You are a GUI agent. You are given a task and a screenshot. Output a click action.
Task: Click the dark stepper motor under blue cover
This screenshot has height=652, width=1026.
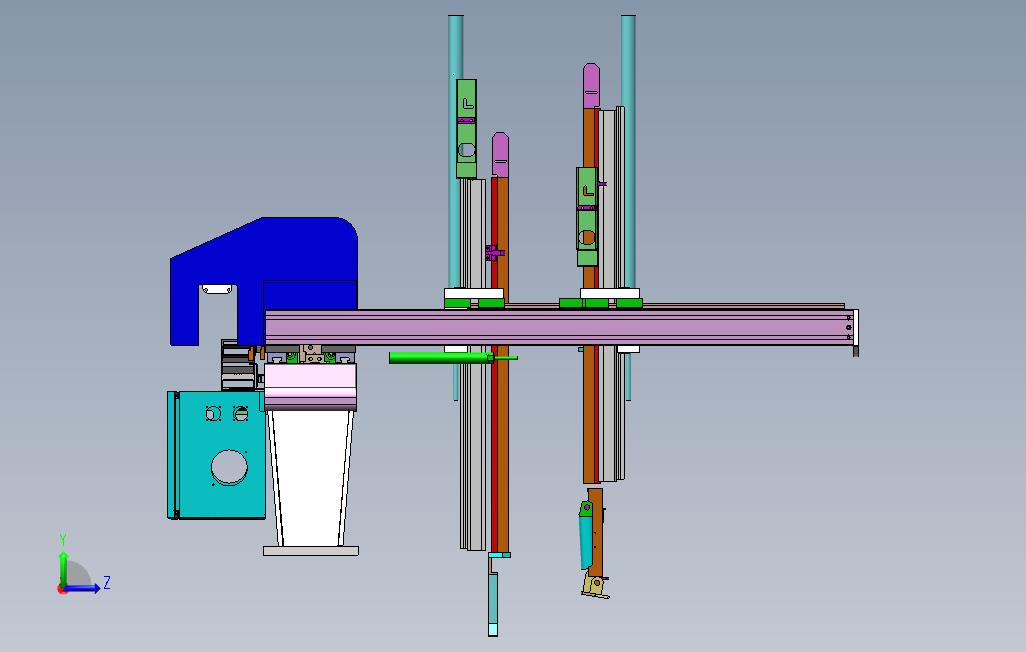[x=238, y=367]
